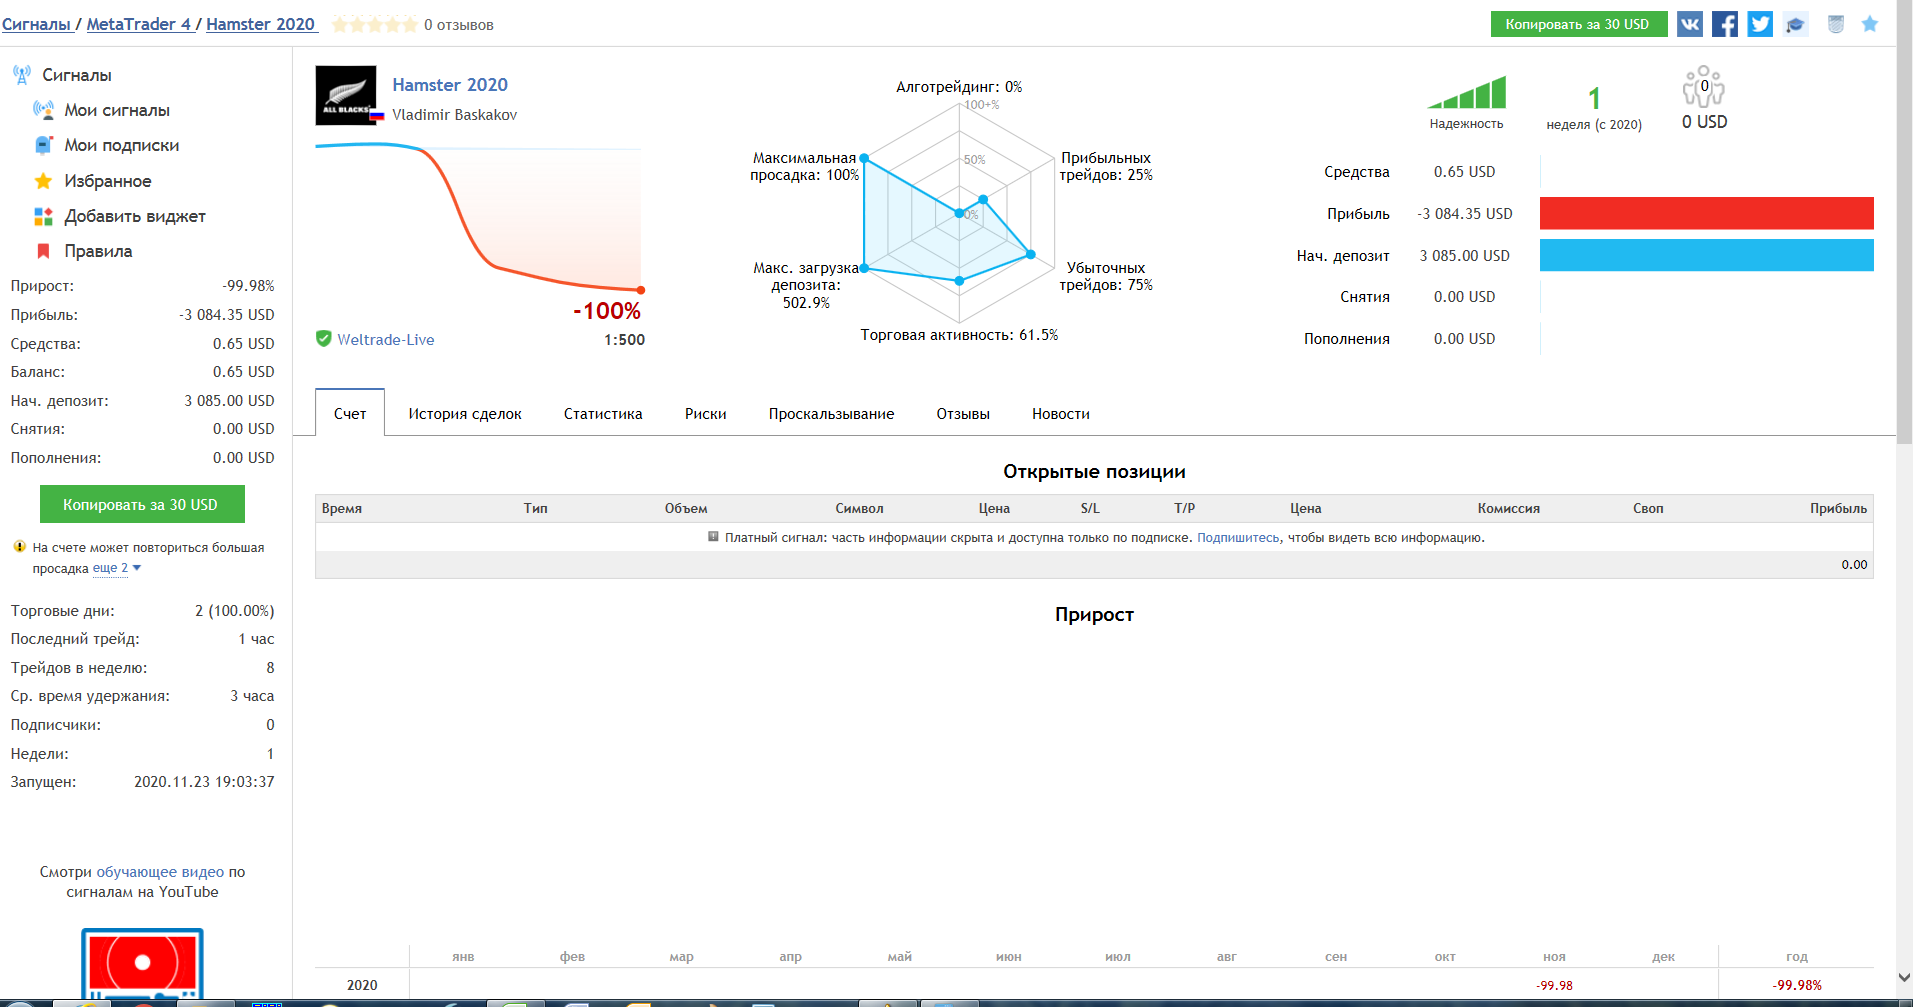This screenshot has width=1913, height=1007.
Task: Go to Сигналы breadcrumb link
Action: click(36, 24)
